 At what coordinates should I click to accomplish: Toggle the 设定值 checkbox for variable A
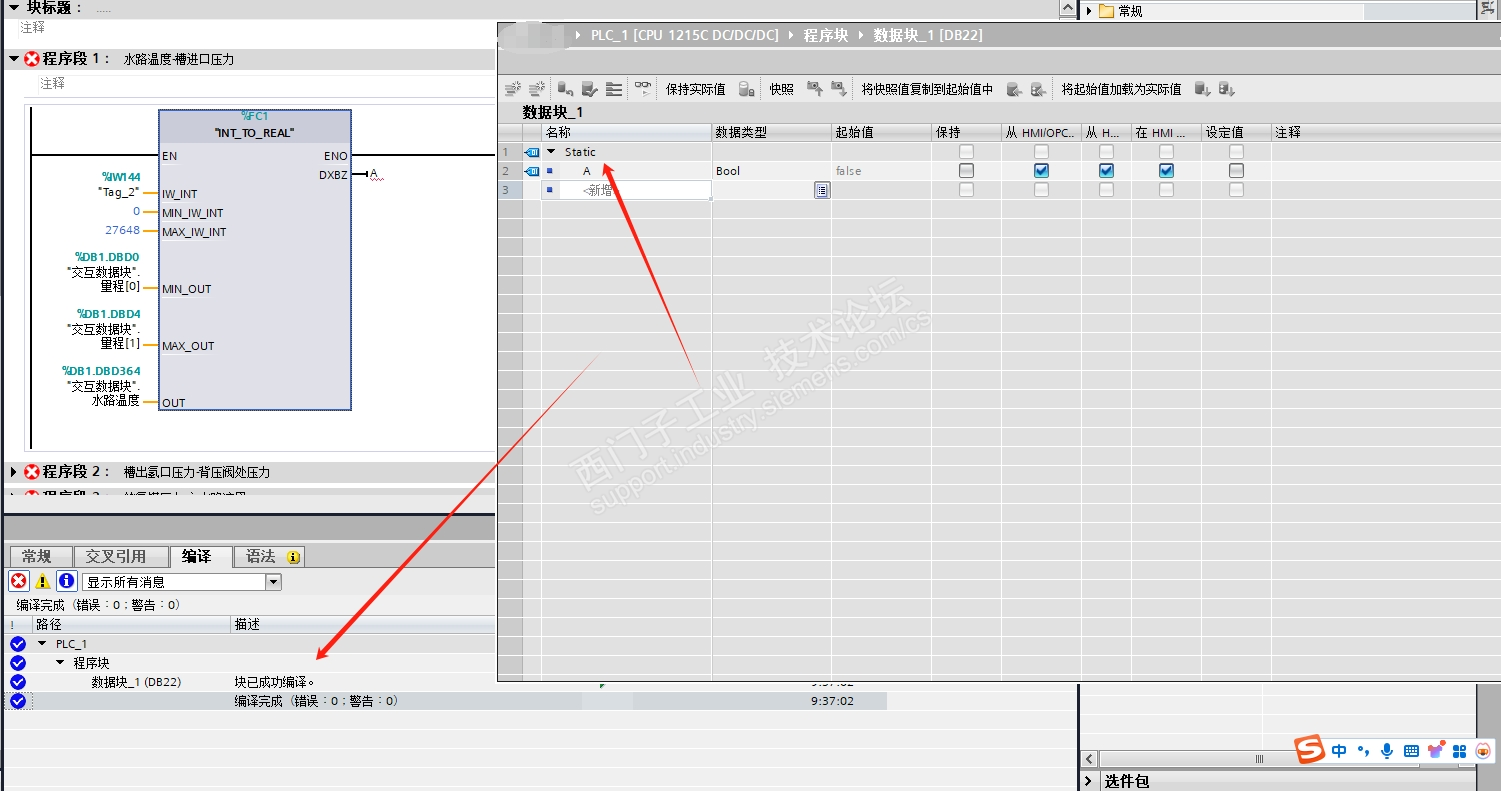click(1236, 171)
